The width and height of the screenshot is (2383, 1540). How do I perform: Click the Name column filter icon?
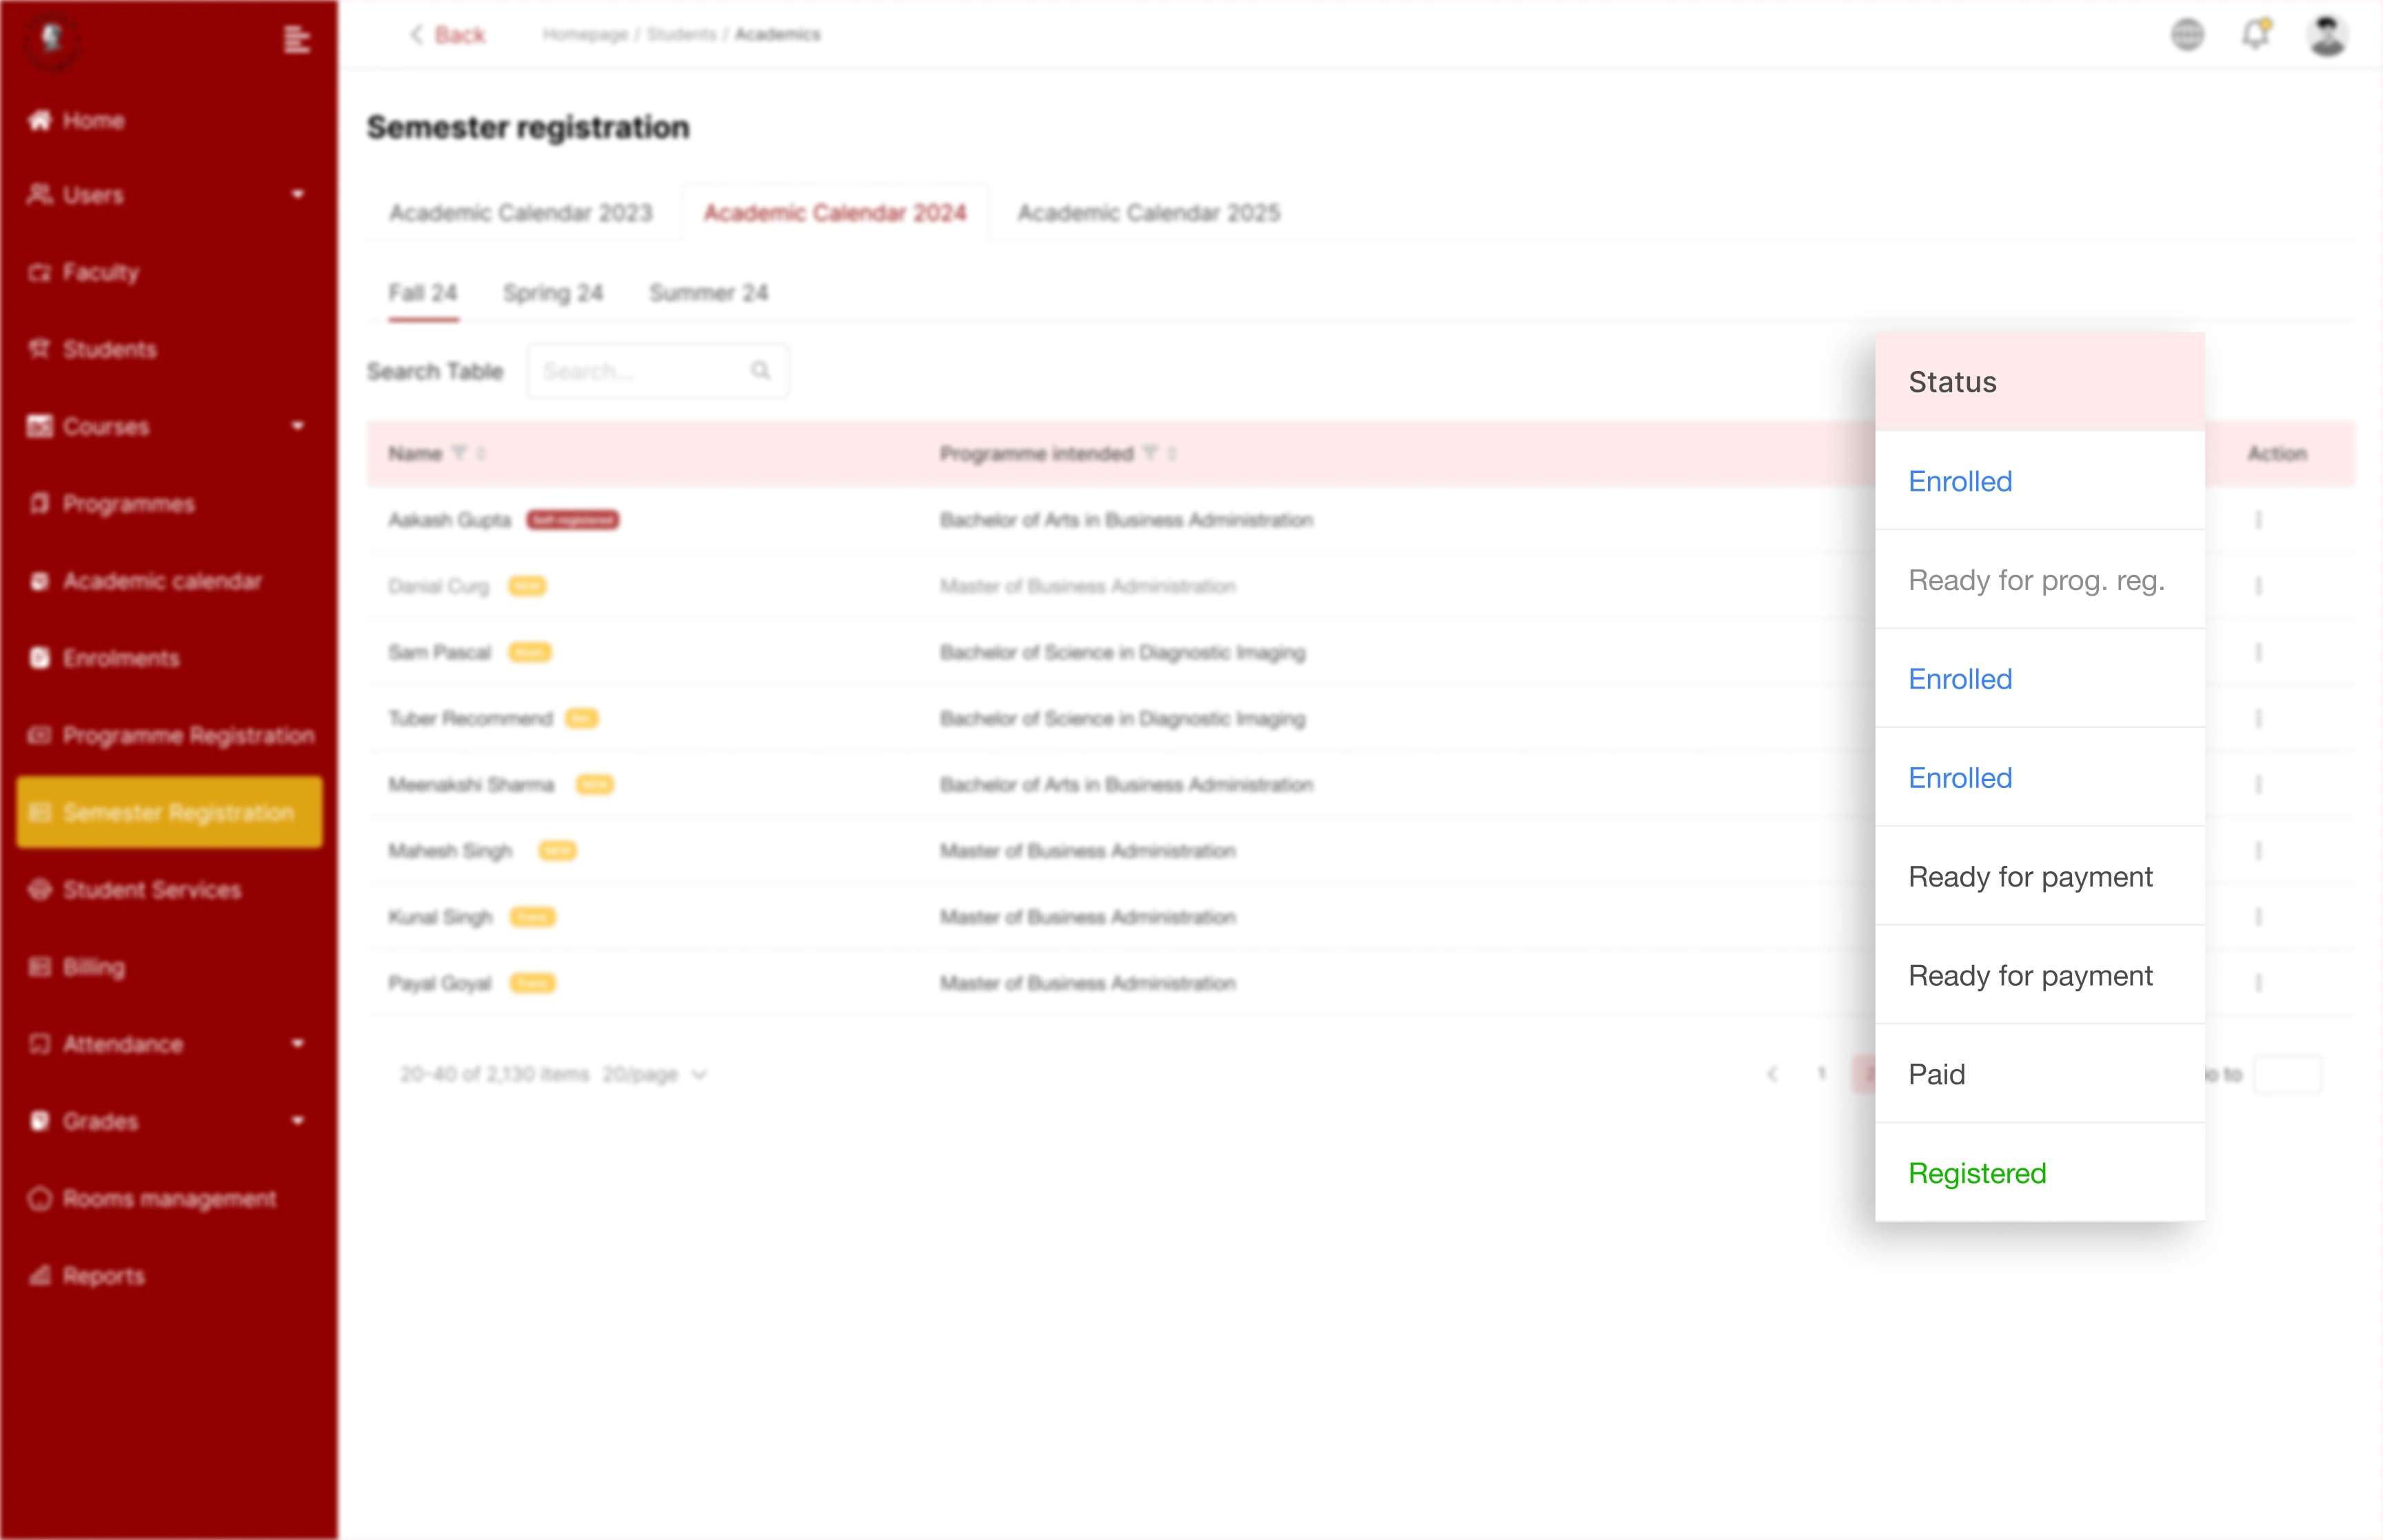(x=459, y=454)
